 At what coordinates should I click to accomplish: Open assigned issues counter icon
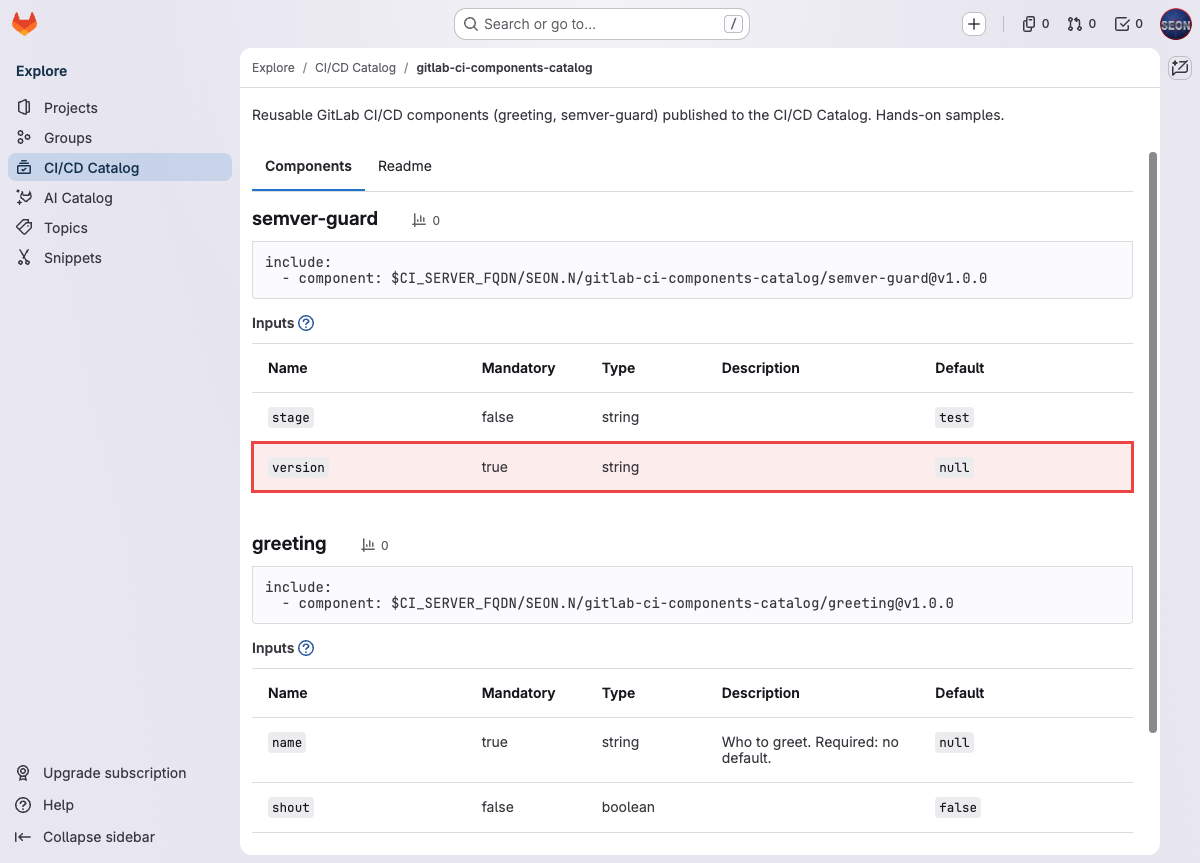click(1028, 24)
